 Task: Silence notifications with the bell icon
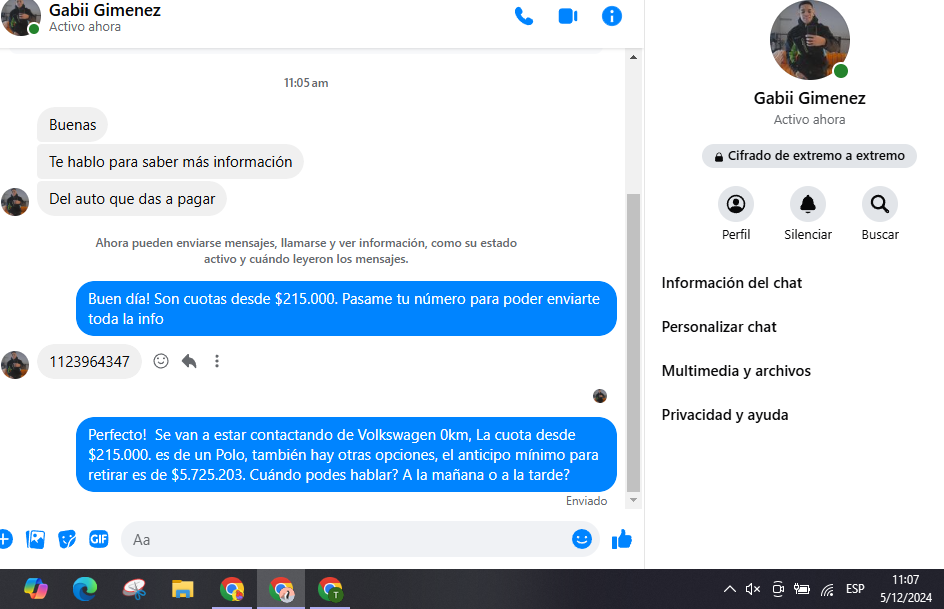pyautogui.click(x=807, y=205)
